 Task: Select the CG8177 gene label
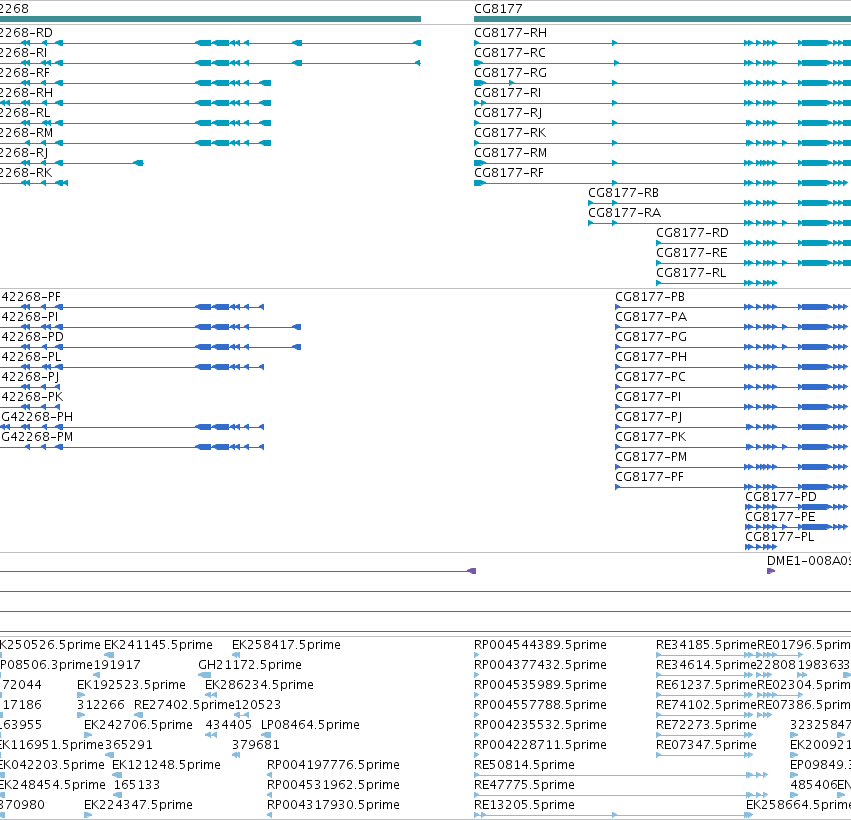point(498,9)
